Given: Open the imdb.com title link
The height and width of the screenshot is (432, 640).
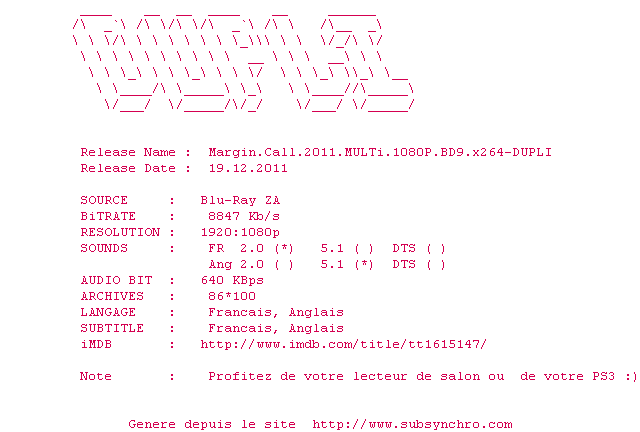Looking at the screenshot, I should tap(343, 345).
